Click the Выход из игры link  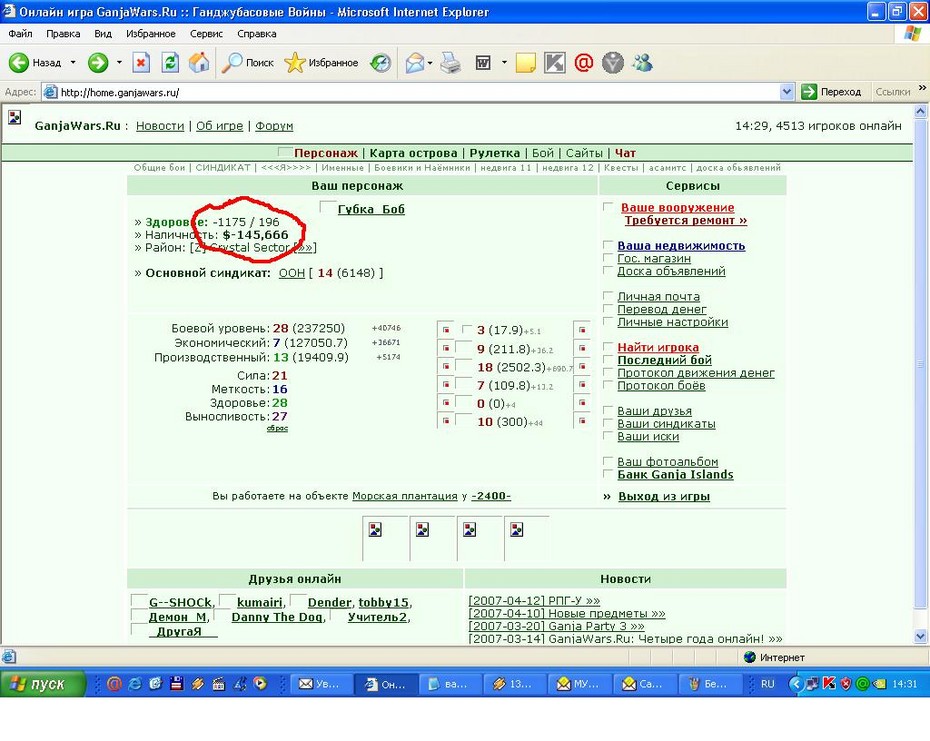[664, 497]
